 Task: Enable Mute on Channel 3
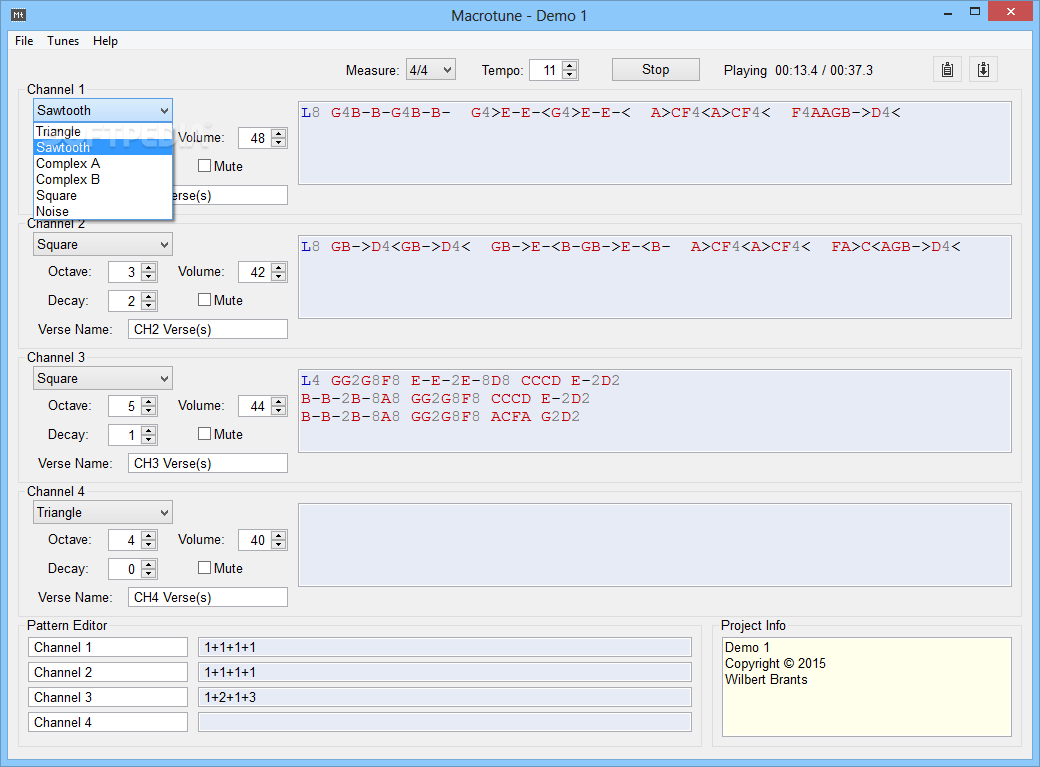pos(205,434)
